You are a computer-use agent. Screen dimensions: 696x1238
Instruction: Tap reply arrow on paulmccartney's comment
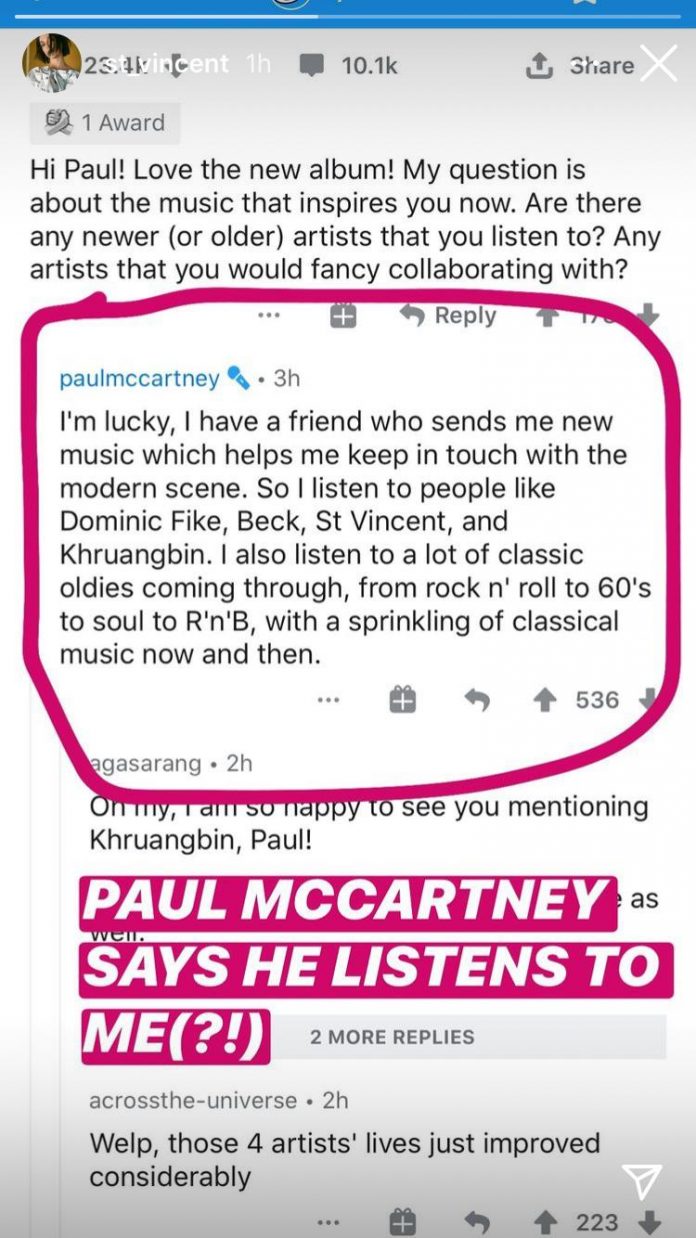(478, 701)
